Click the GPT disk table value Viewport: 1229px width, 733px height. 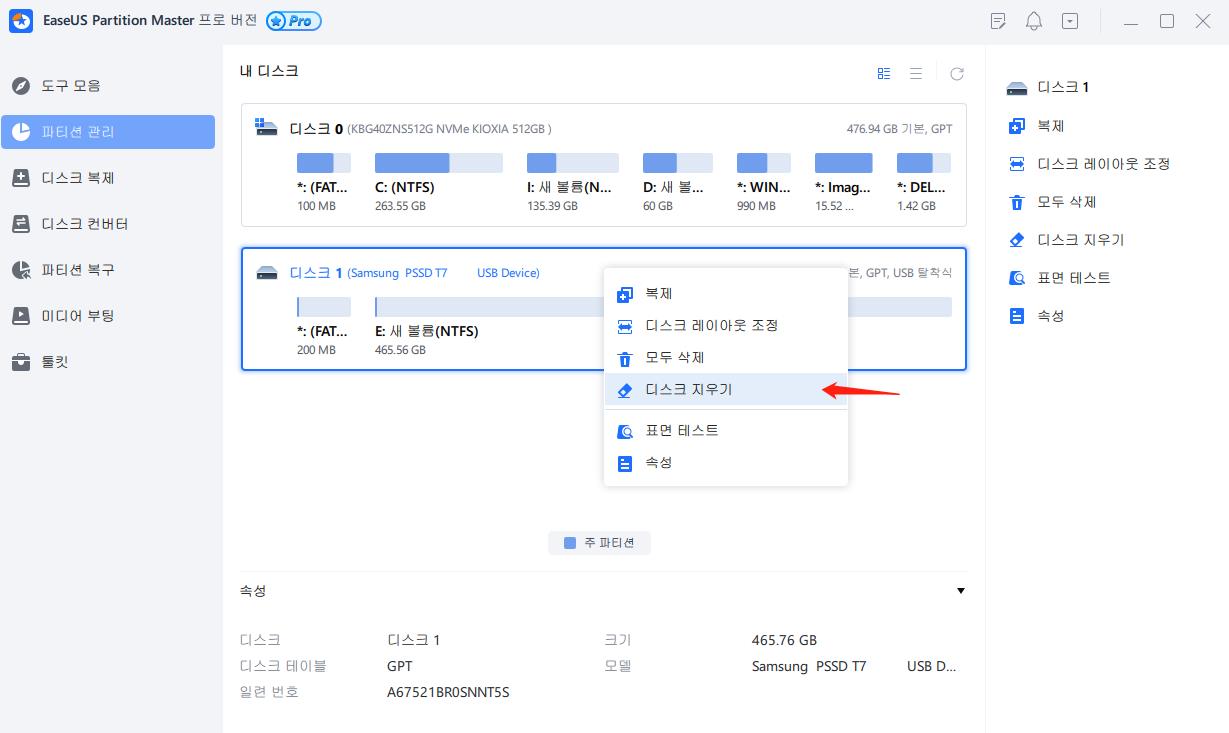coord(400,666)
